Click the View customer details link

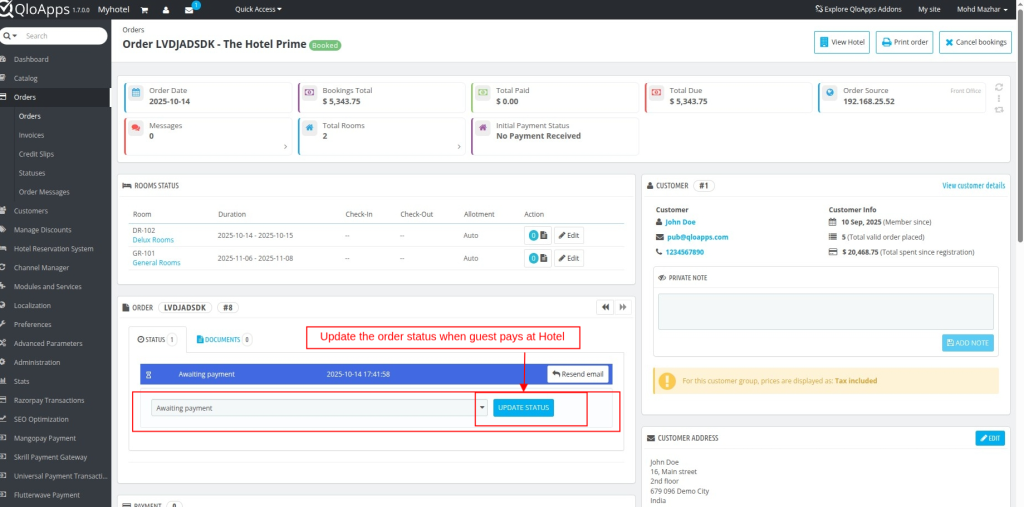pos(973,186)
